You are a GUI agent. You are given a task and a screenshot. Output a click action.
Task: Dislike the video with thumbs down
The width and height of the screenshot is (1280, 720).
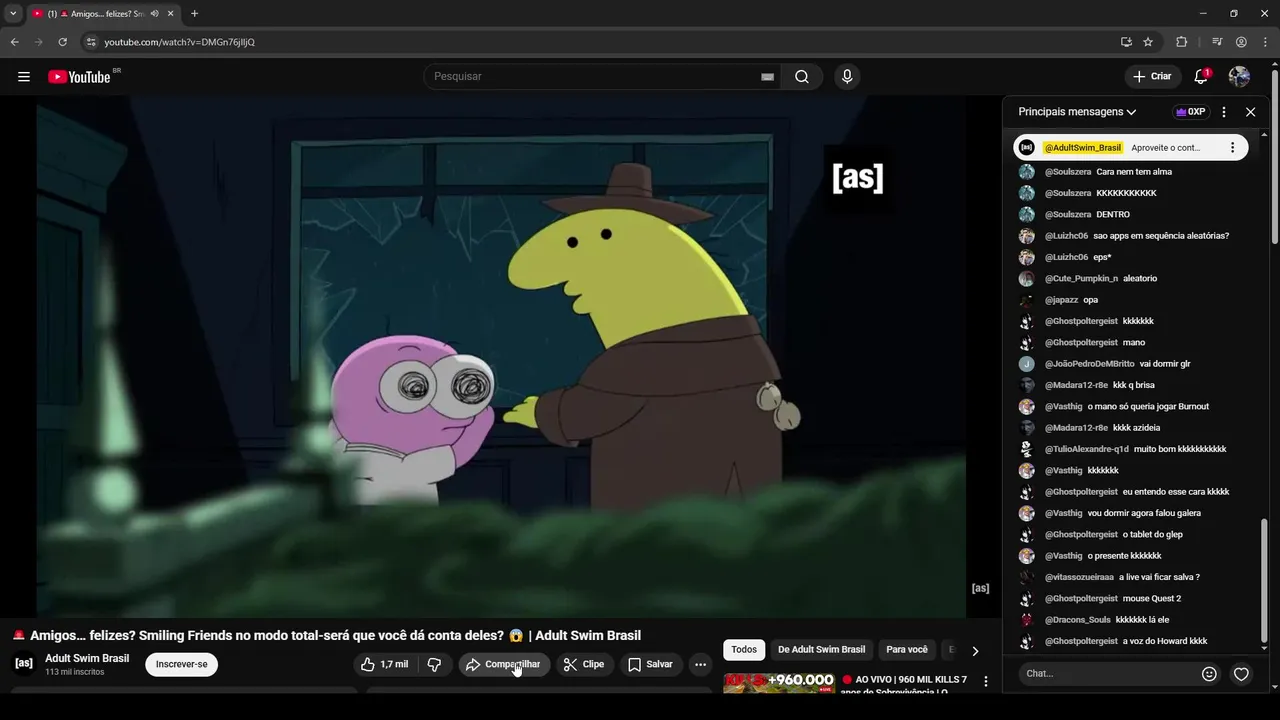coord(434,664)
